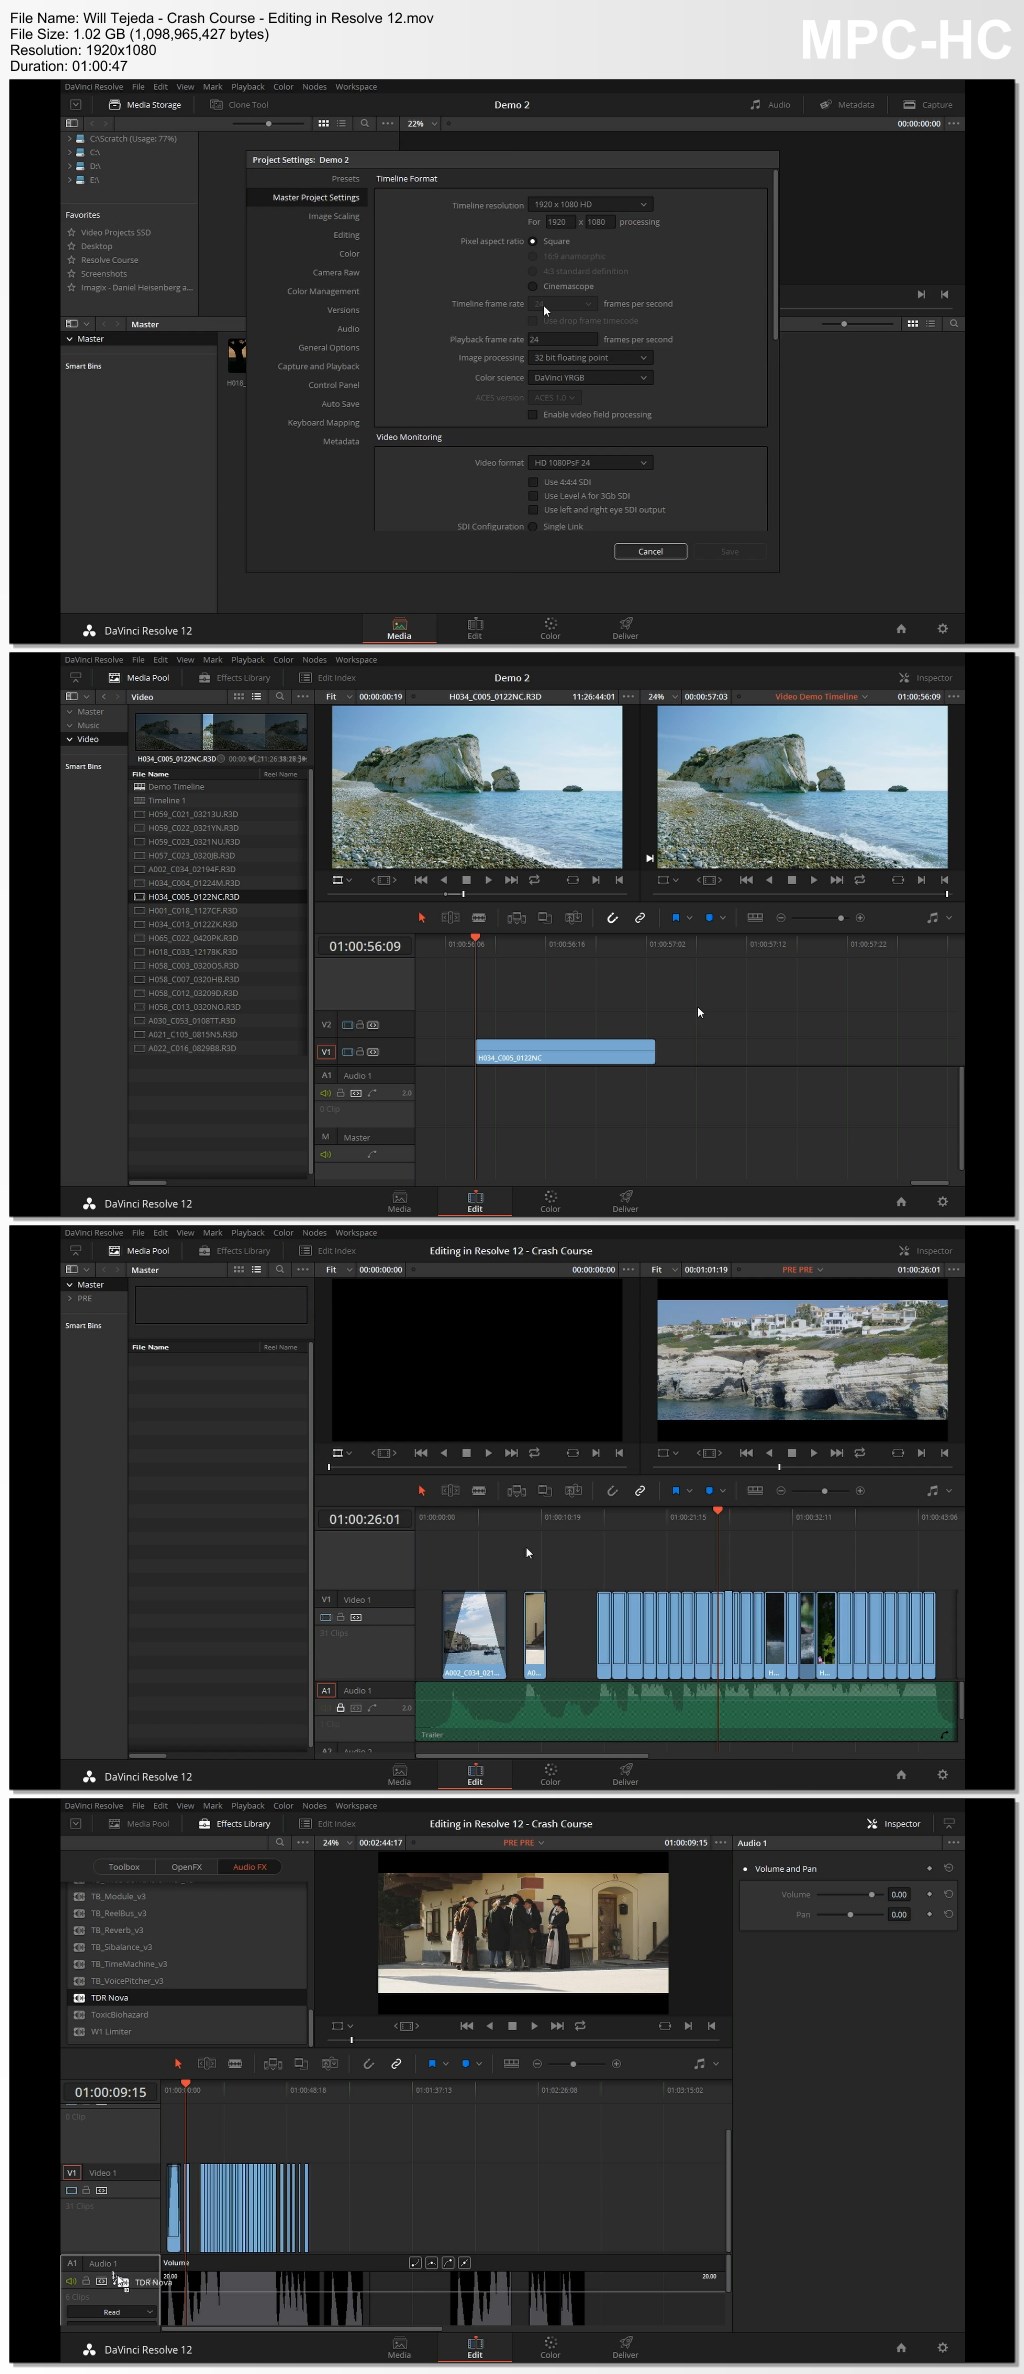Click the W1 Limiter plugin icon
Screen dimensions: 1024x2374
[80, 2032]
